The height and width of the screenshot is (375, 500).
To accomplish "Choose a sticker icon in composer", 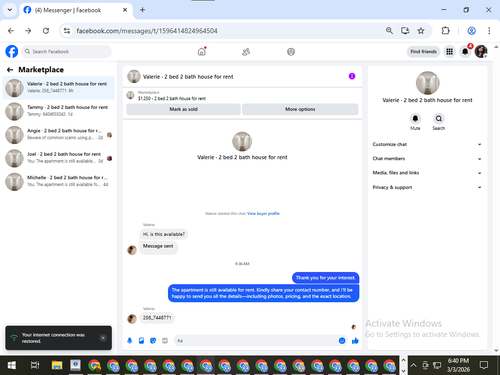I will coord(153,341).
